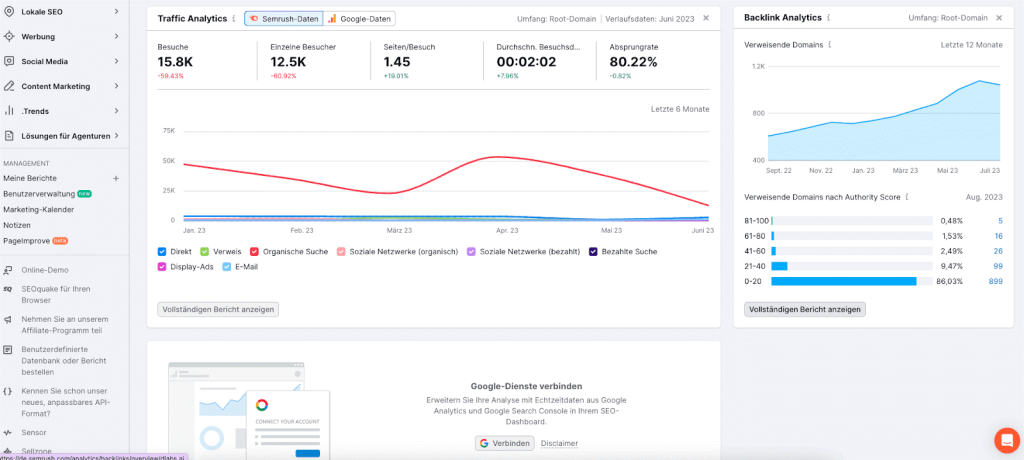Viewport: 1024px width, 460px height.
Task: Click the Benutzerdefinierte Datenbank icon
Action: [8, 350]
